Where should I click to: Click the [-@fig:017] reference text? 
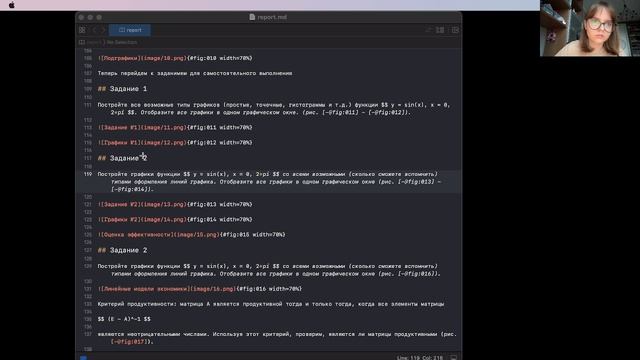(131, 342)
